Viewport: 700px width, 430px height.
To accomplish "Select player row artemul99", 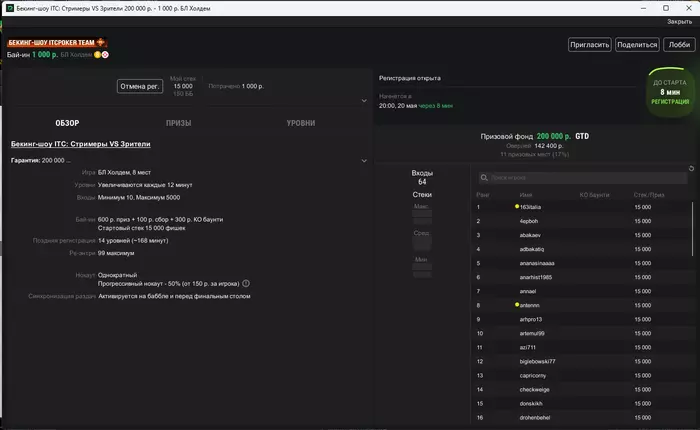I will click(581, 333).
